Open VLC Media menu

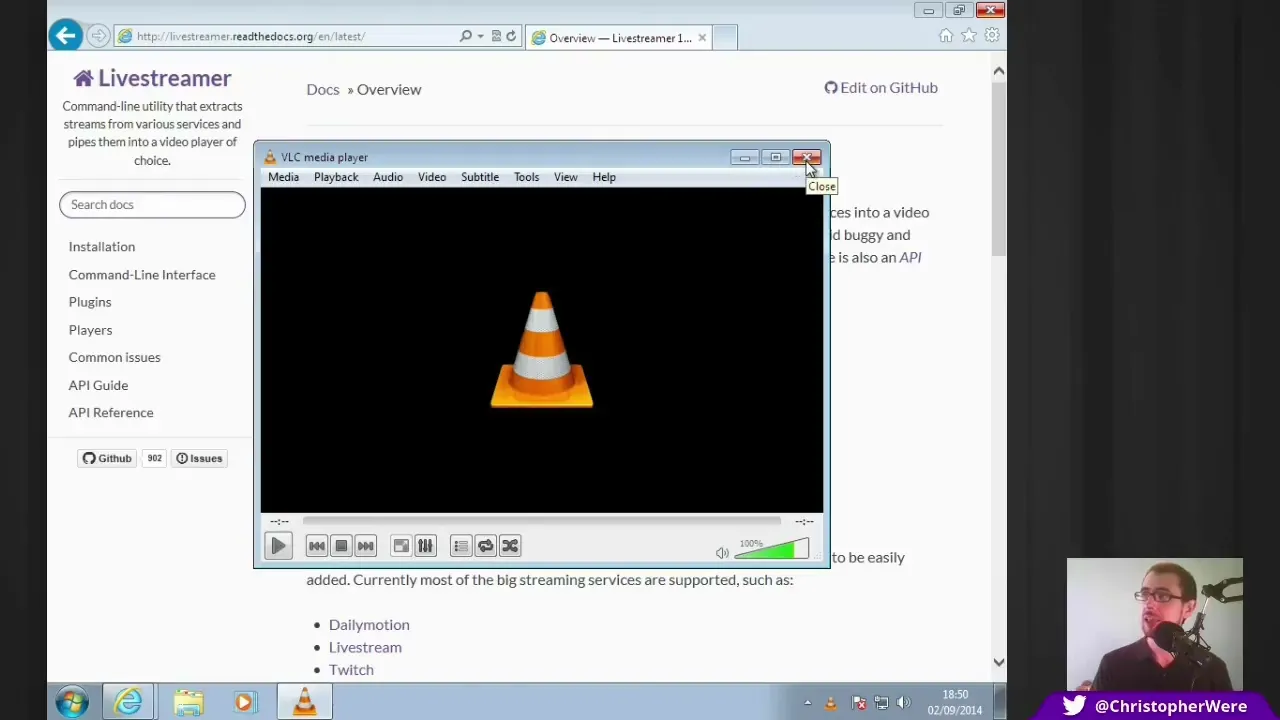click(x=283, y=177)
